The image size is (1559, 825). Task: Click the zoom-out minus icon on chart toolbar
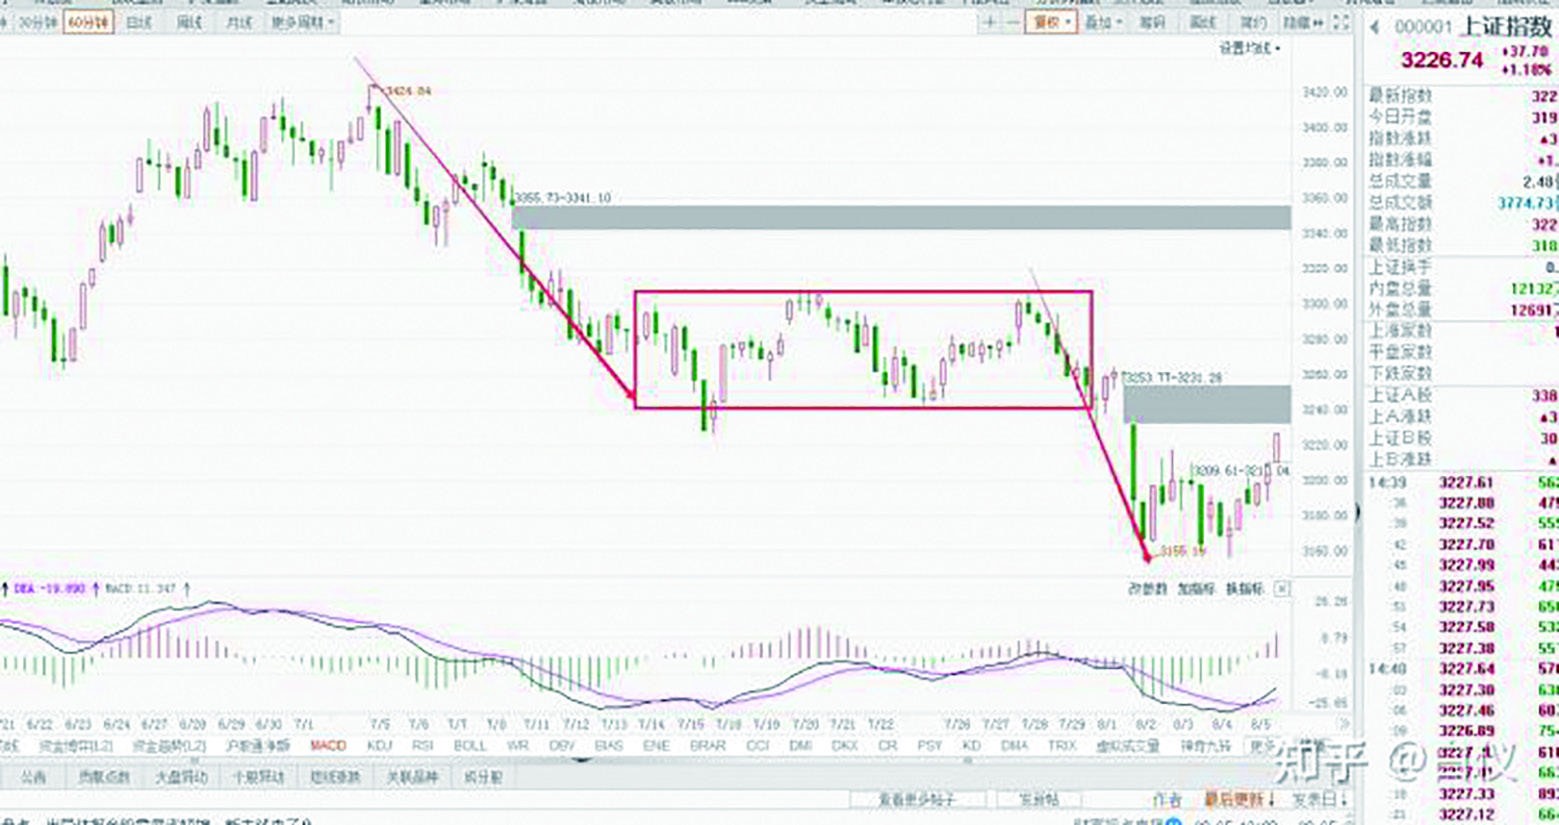click(1013, 22)
